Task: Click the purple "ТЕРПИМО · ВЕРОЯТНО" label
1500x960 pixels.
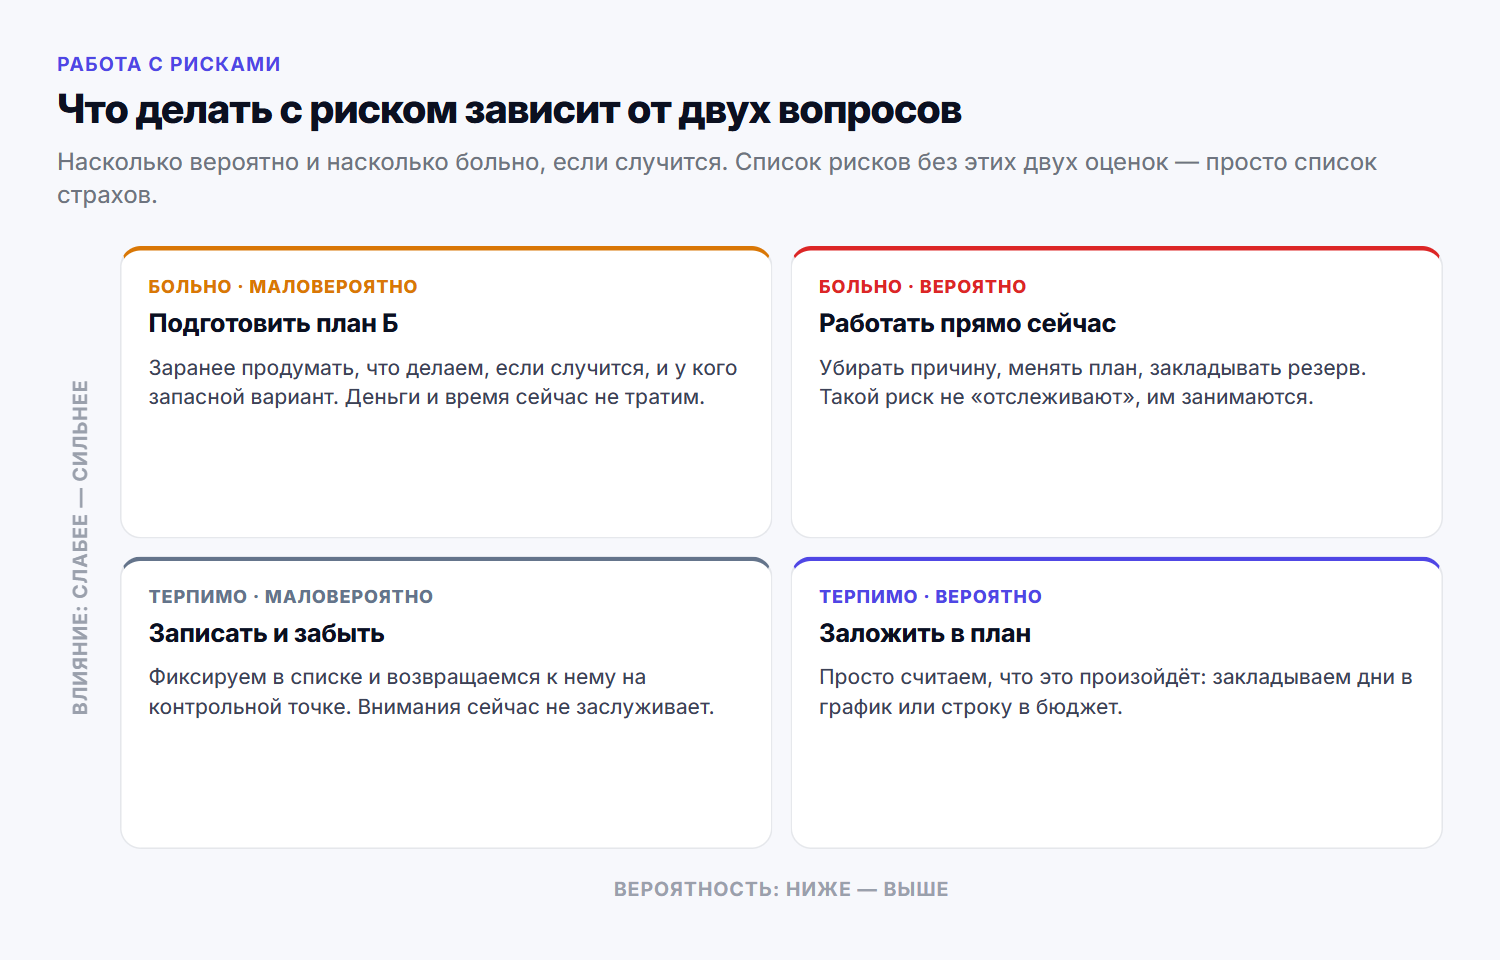Action: click(930, 596)
